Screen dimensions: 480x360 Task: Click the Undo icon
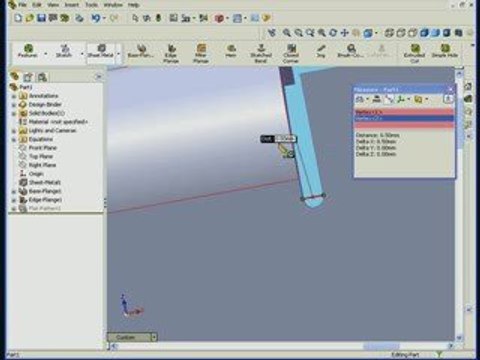(95, 18)
